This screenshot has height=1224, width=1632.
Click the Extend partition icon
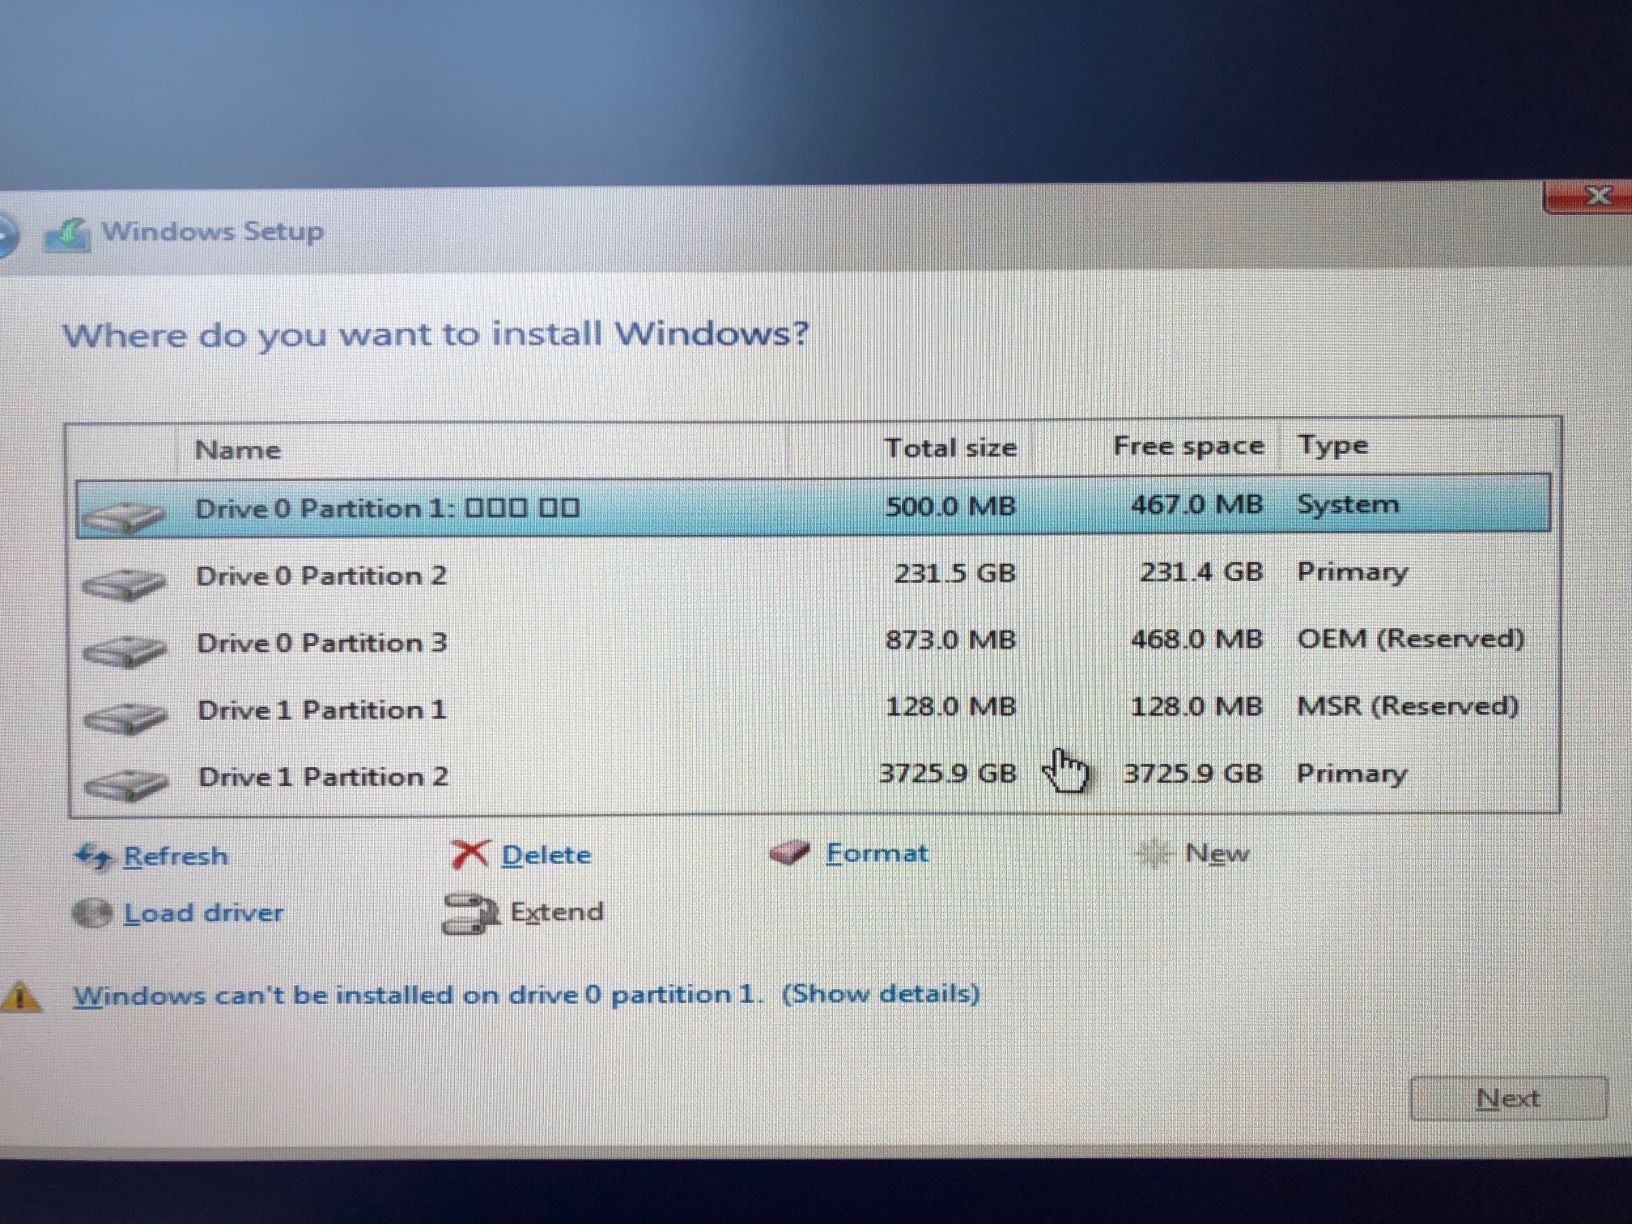pyautogui.click(x=470, y=913)
